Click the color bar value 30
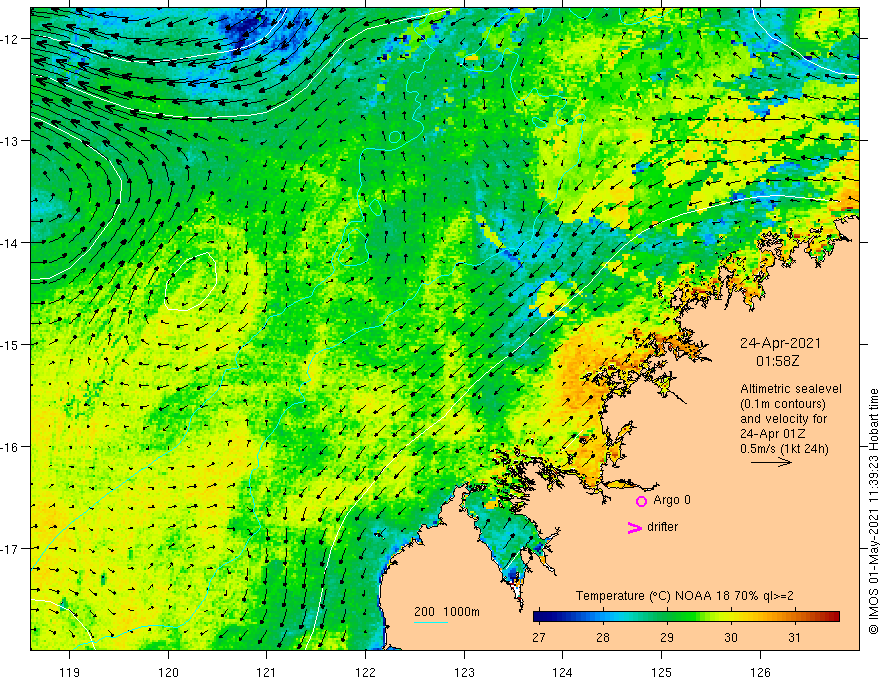Viewport: 880px width, 680px height. pyautogui.click(x=731, y=638)
